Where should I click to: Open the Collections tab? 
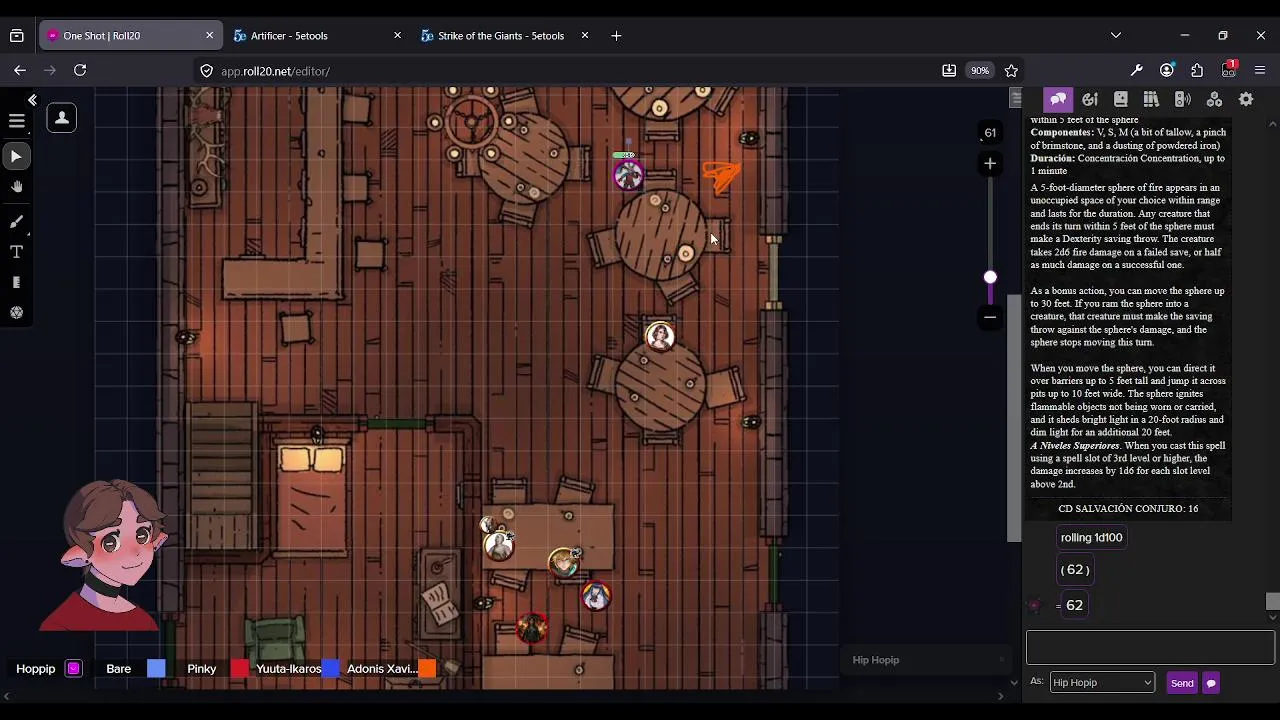(x=1214, y=99)
